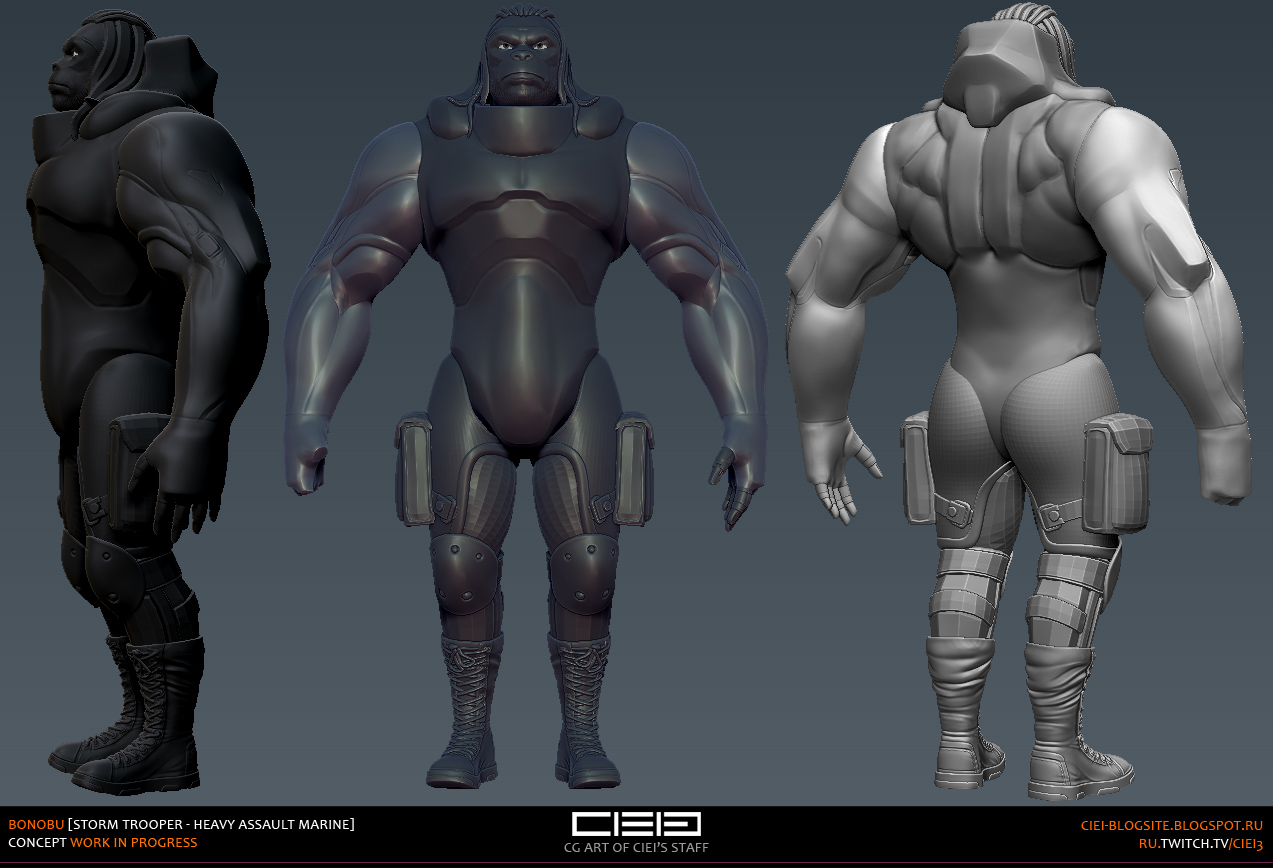Open the ciei-blogsite.blogspot.ru link
Screen dimensions: 1273x868
(1172, 825)
